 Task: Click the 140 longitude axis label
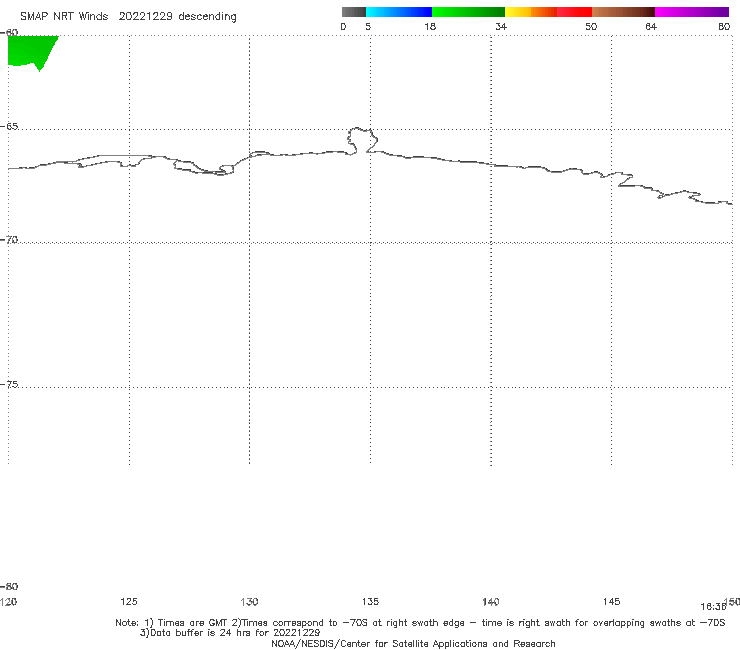click(491, 602)
